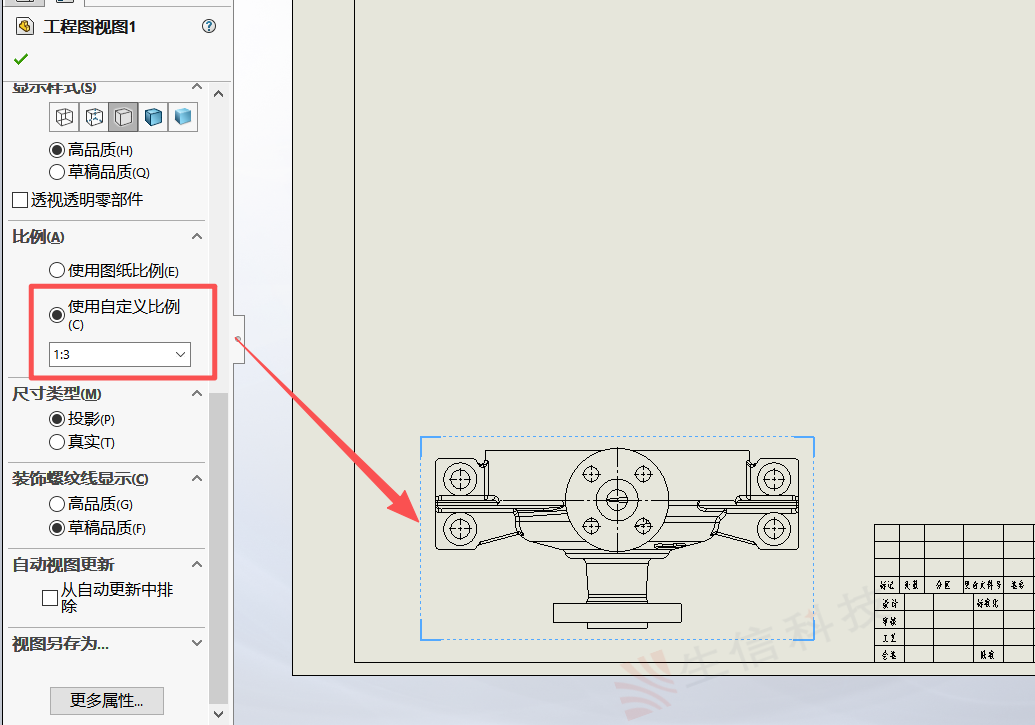Collapse the 比例(A) section
Image resolution: width=1035 pixels, height=725 pixels.
(x=197, y=236)
